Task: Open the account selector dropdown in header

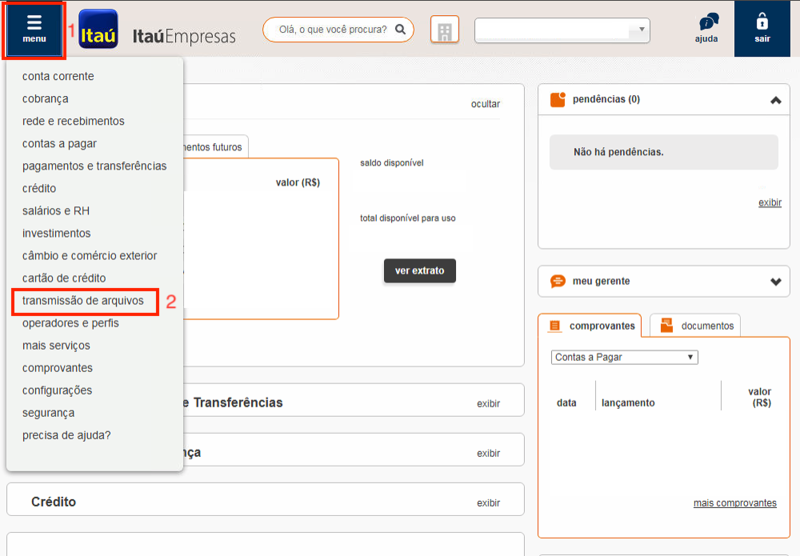Action: pyautogui.click(x=562, y=30)
